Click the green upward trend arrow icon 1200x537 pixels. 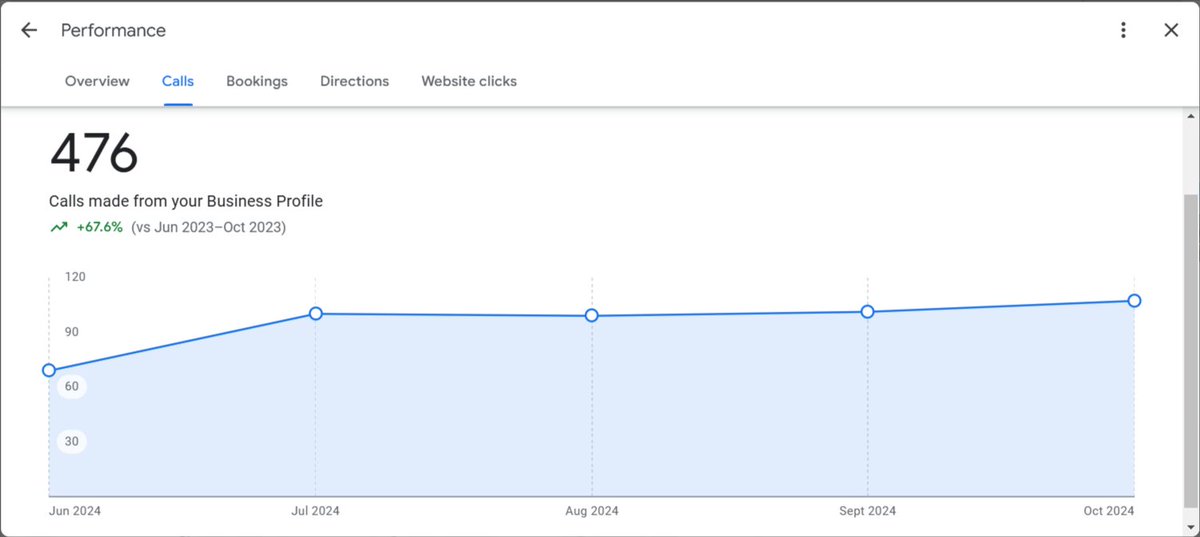click(x=59, y=227)
